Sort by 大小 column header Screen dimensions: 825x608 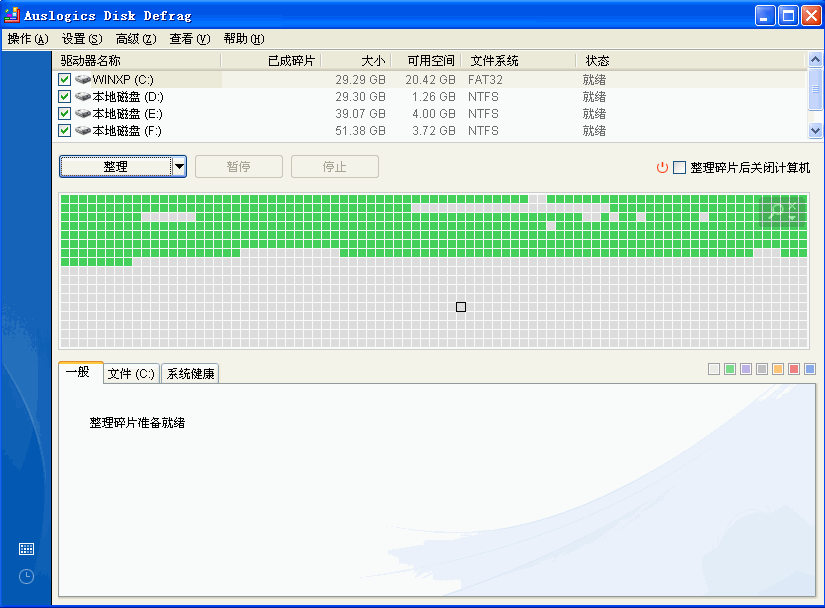[356, 61]
